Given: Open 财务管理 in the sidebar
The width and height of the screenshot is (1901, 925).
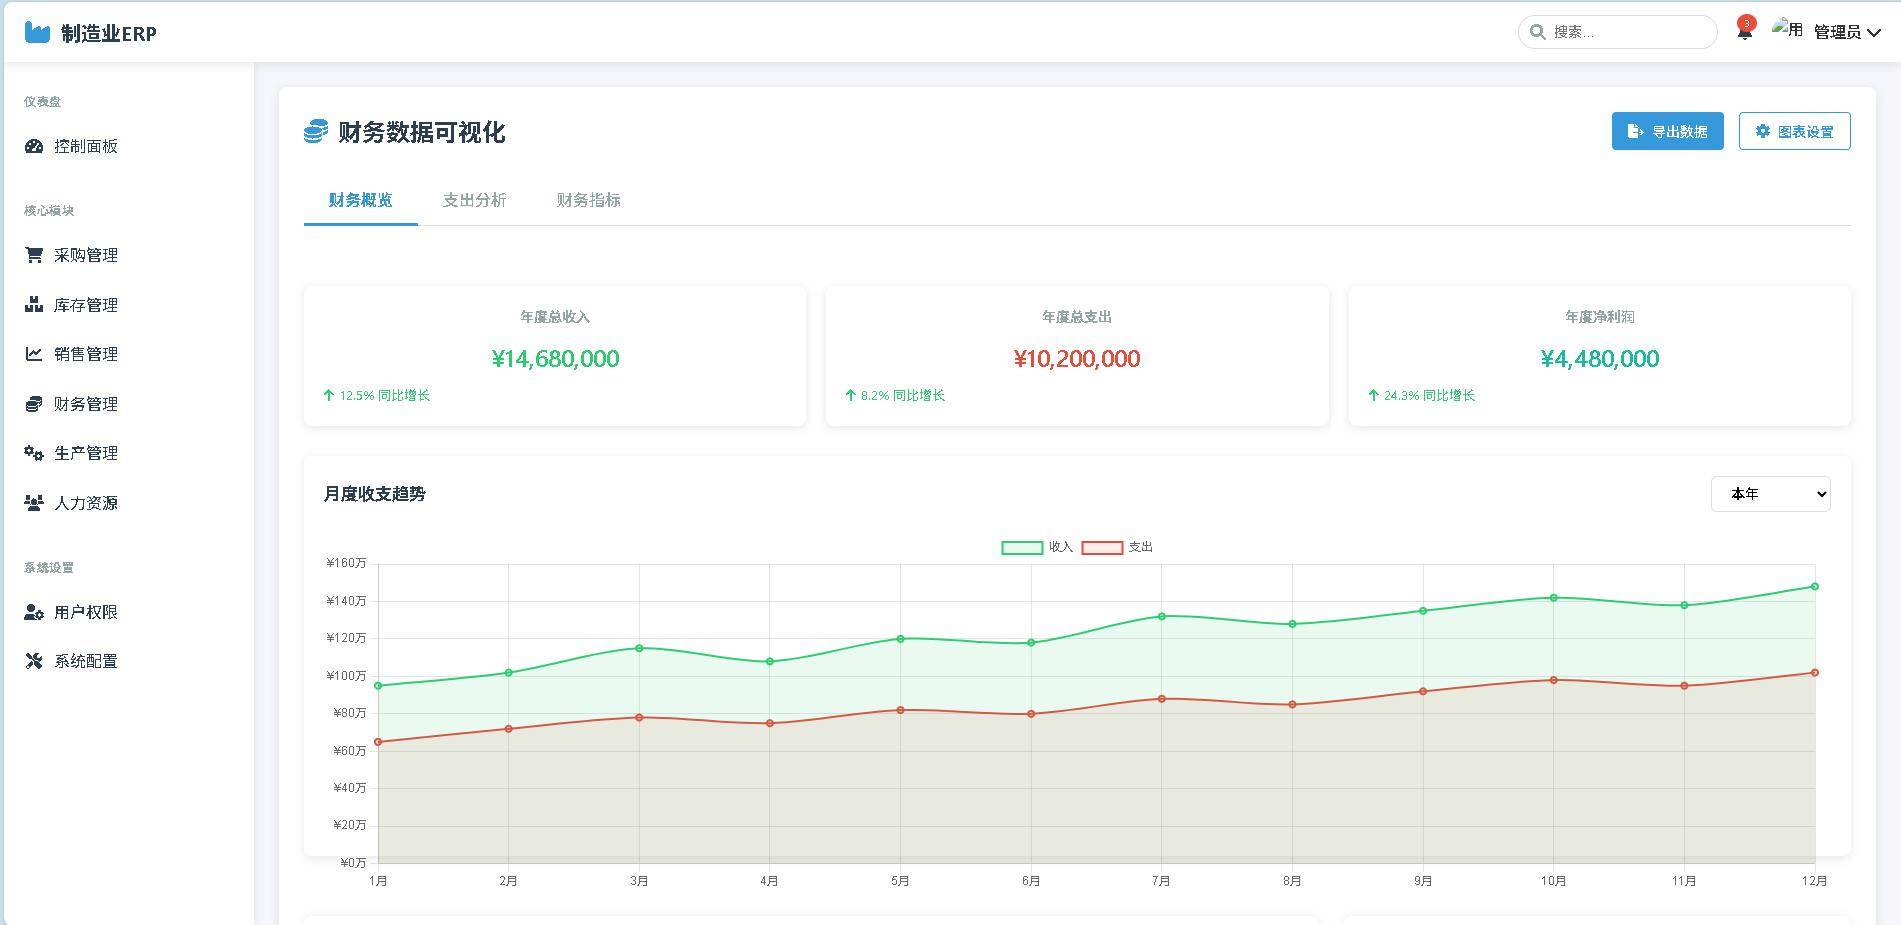Looking at the screenshot, I should (x=85, y=404).
